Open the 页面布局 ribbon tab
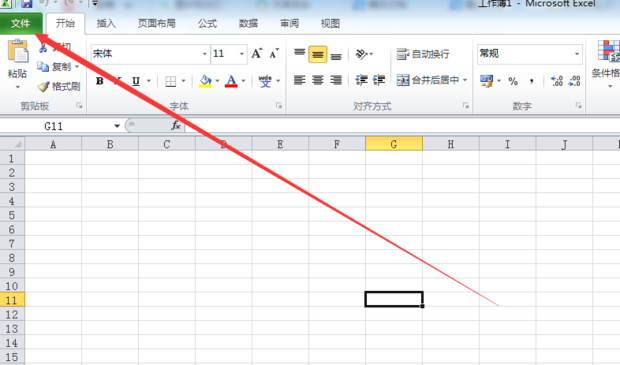This screenshot has height=365, width=620. (x=157, y=24)
